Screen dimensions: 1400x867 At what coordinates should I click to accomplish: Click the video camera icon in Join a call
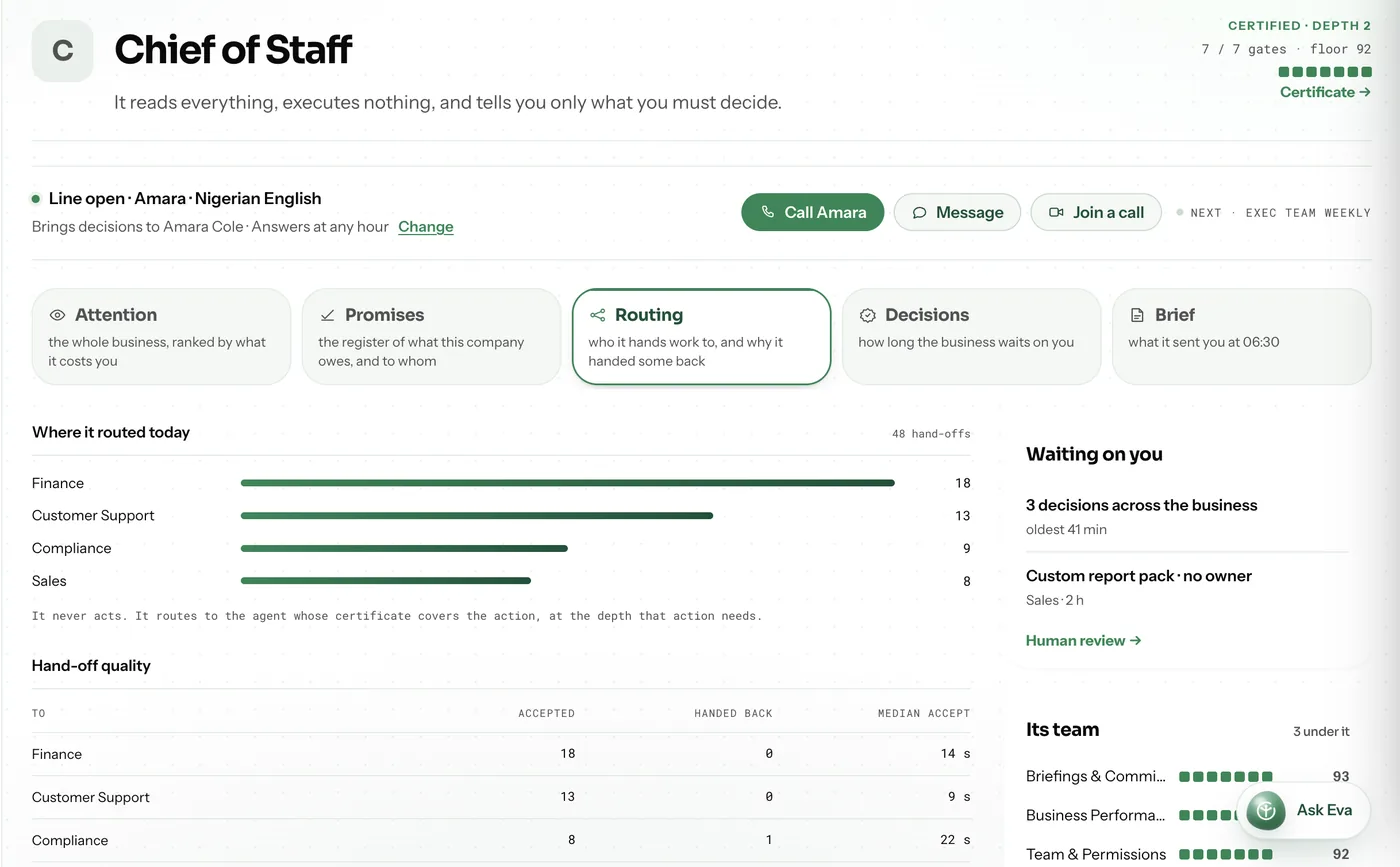1056,212
